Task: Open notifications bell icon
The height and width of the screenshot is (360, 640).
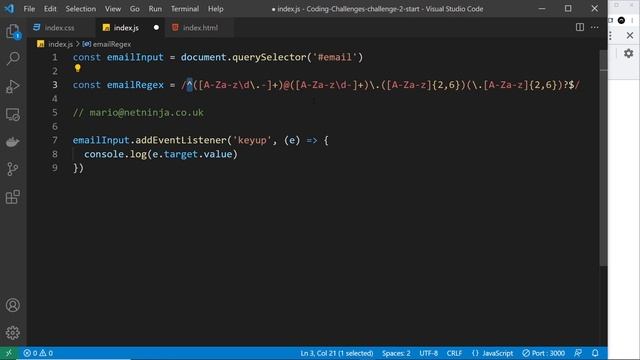Action: pyautogui.click(x=595, y=353)
